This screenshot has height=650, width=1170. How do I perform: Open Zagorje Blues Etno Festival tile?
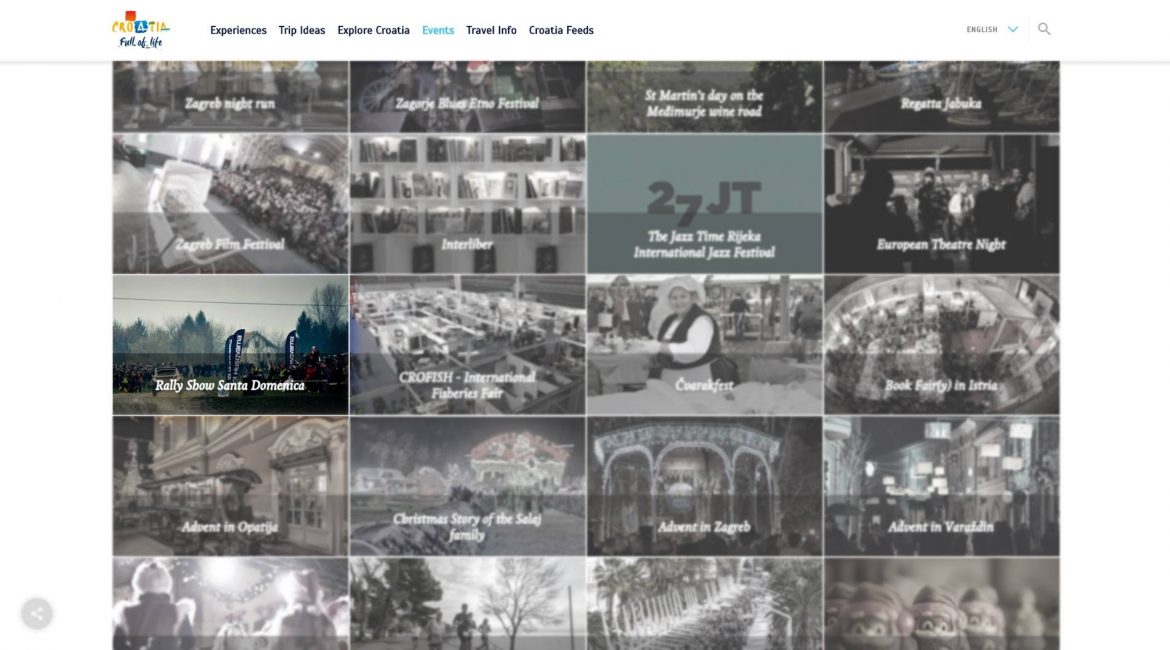point(467,97)
